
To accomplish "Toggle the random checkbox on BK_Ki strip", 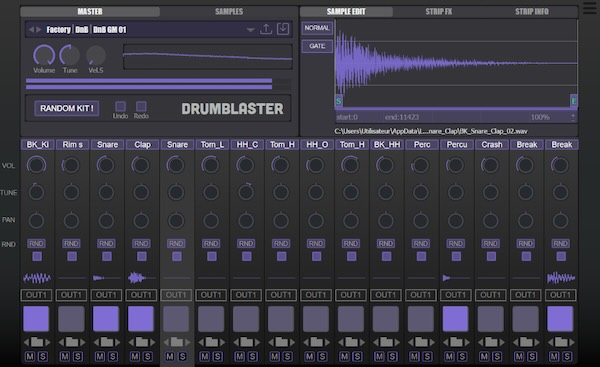I will pos(37,256).
